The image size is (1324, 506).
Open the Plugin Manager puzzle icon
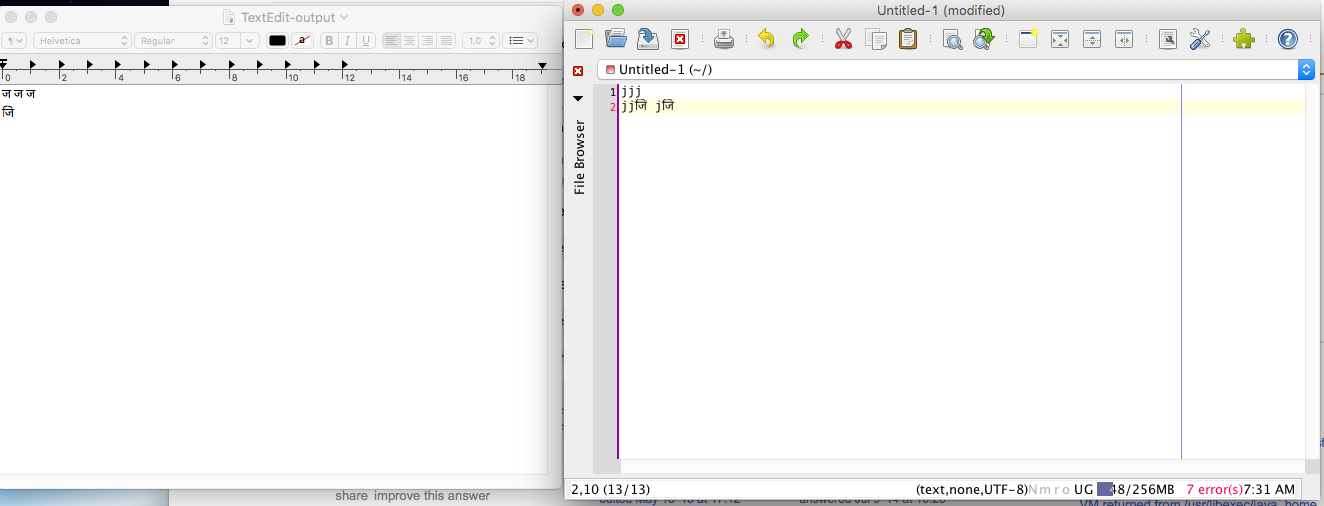(1243, 39)
